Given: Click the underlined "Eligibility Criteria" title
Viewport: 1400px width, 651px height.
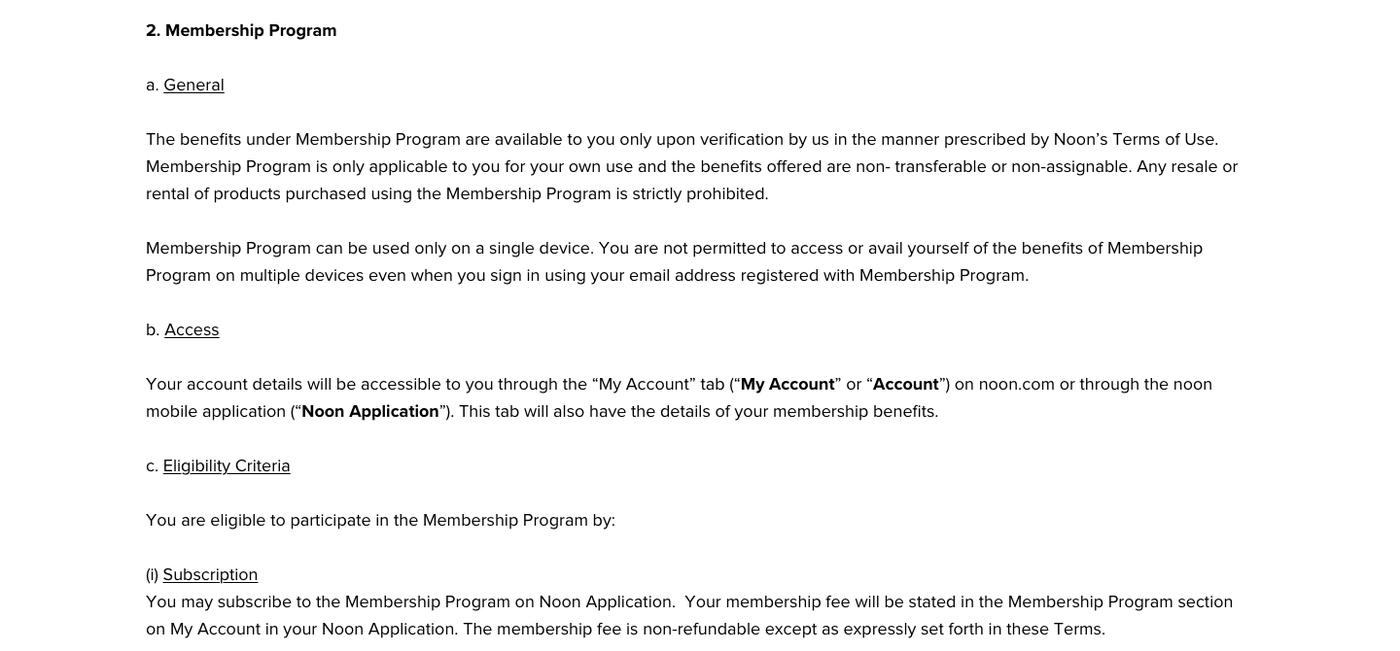Looking at the screenshot, I should (227, 466).
